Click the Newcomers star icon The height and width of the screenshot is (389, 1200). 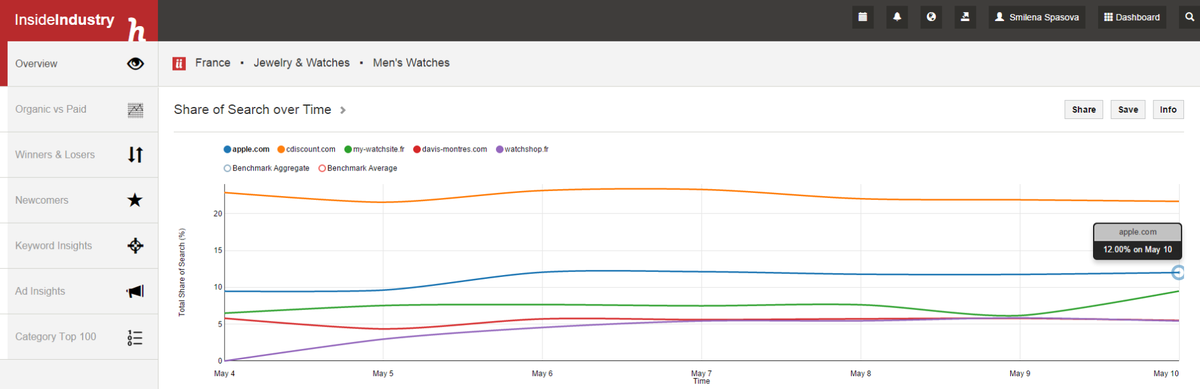click(136, 200)
